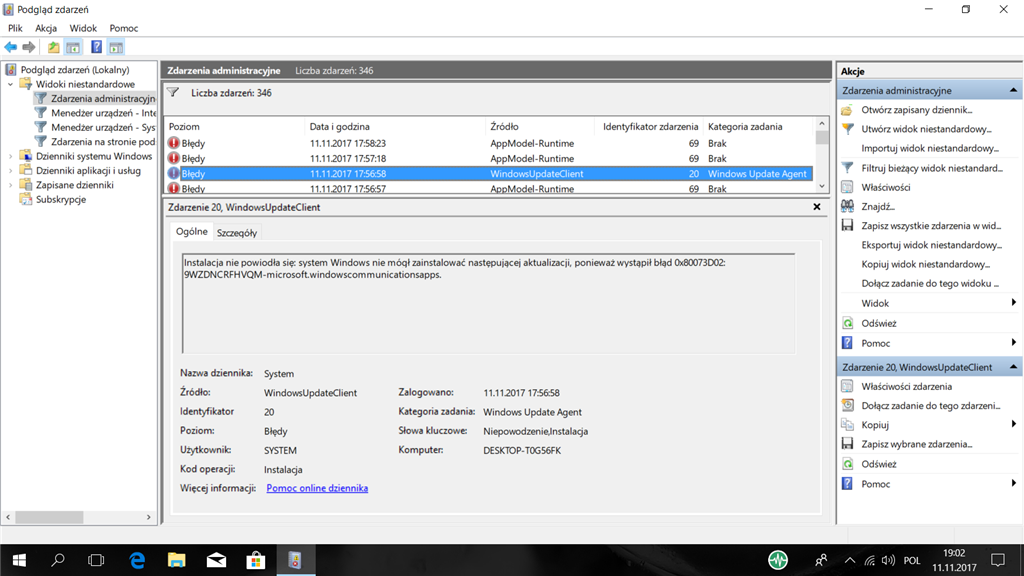Select the 17:56:57 AppModel-Runtime event row
1024x576 pixels.
click(488, 189)
